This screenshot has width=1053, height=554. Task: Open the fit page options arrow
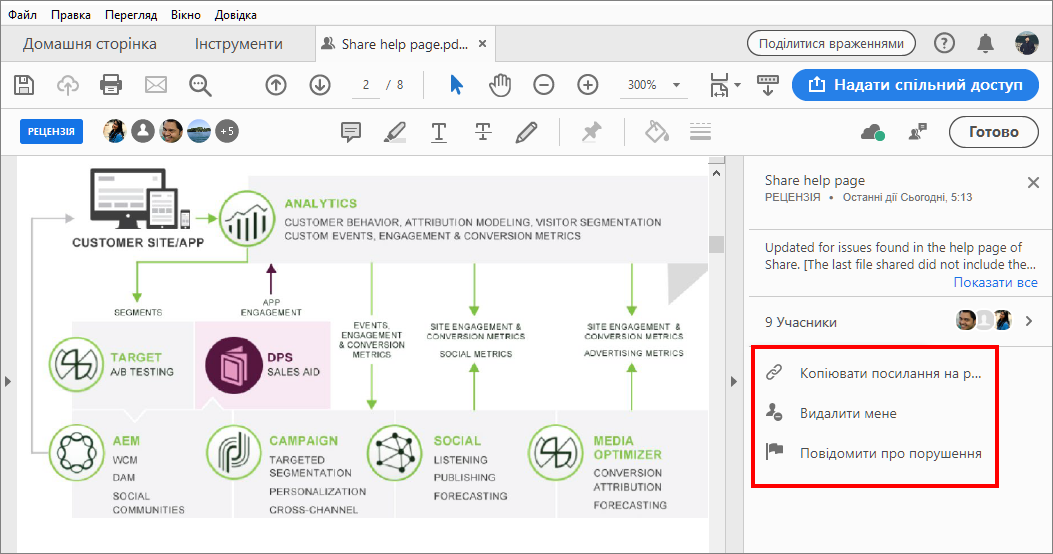pyautogui.click(x=737, y=85)
